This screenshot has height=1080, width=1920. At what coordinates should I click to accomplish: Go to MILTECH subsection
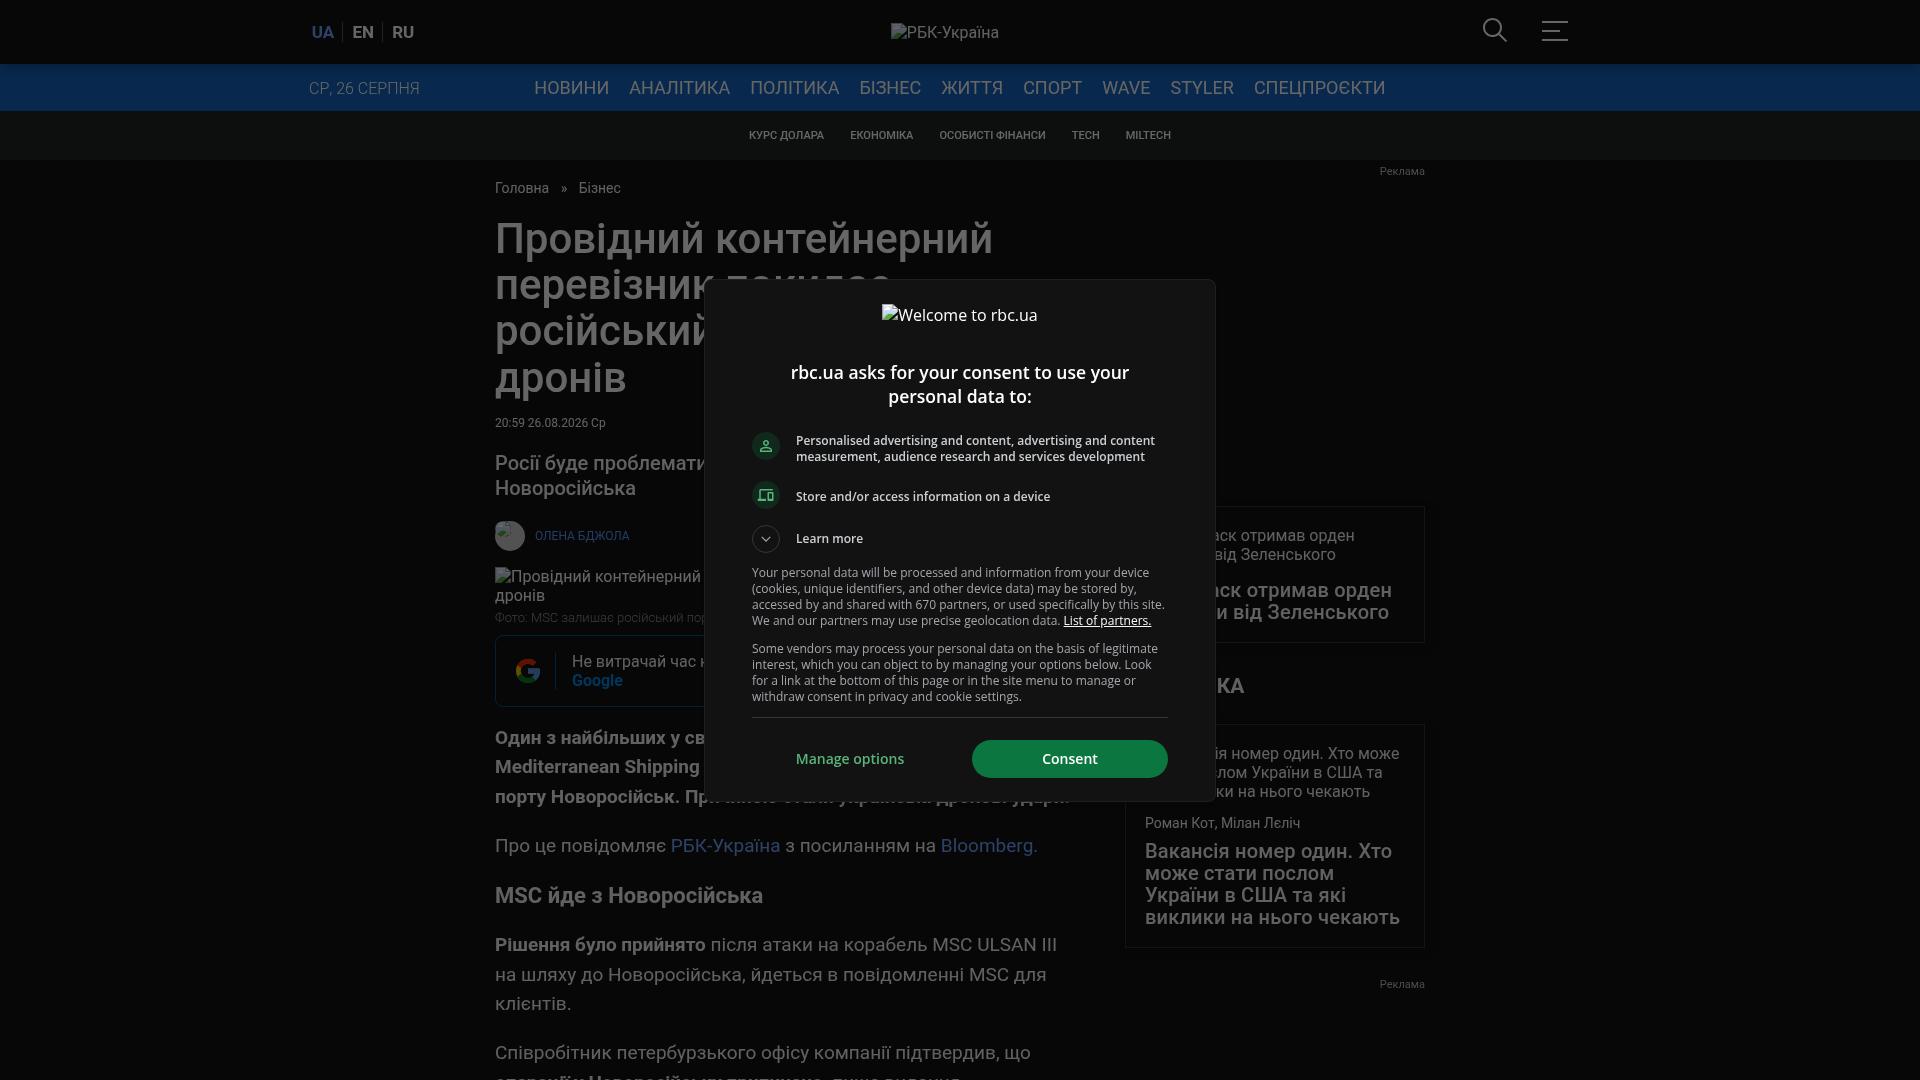click(x=1148, y=135)
